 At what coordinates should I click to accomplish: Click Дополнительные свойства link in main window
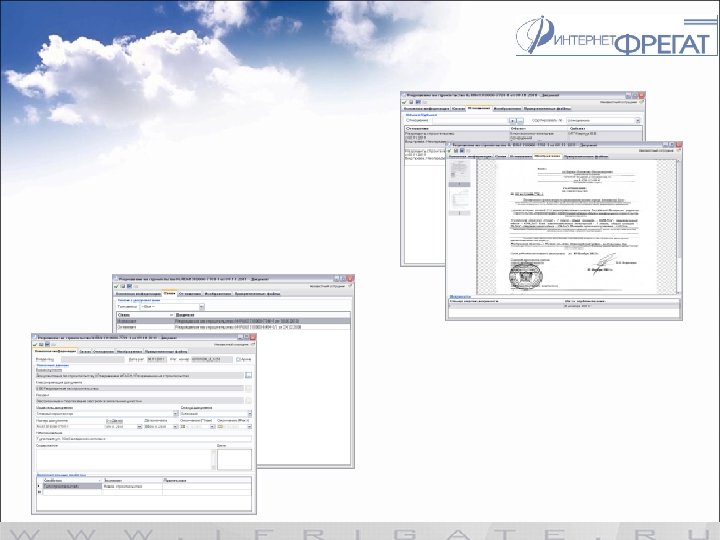61,475
